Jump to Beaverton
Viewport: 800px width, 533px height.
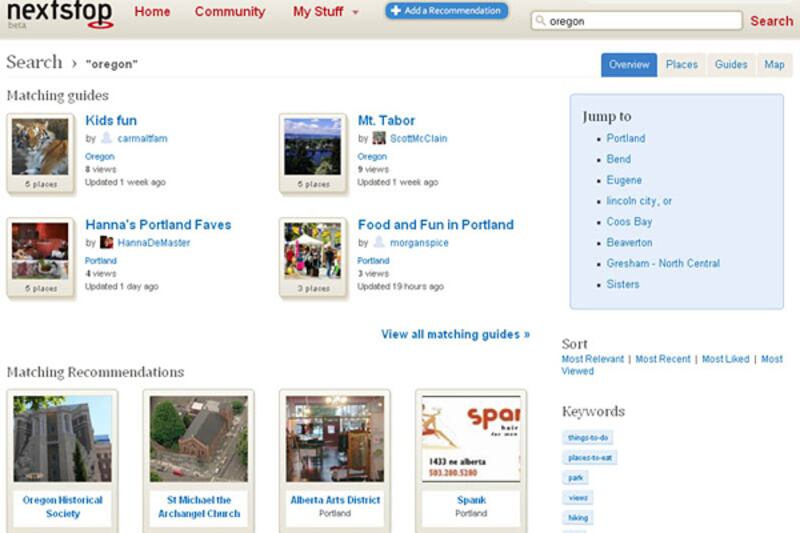[x=629, y=243]
